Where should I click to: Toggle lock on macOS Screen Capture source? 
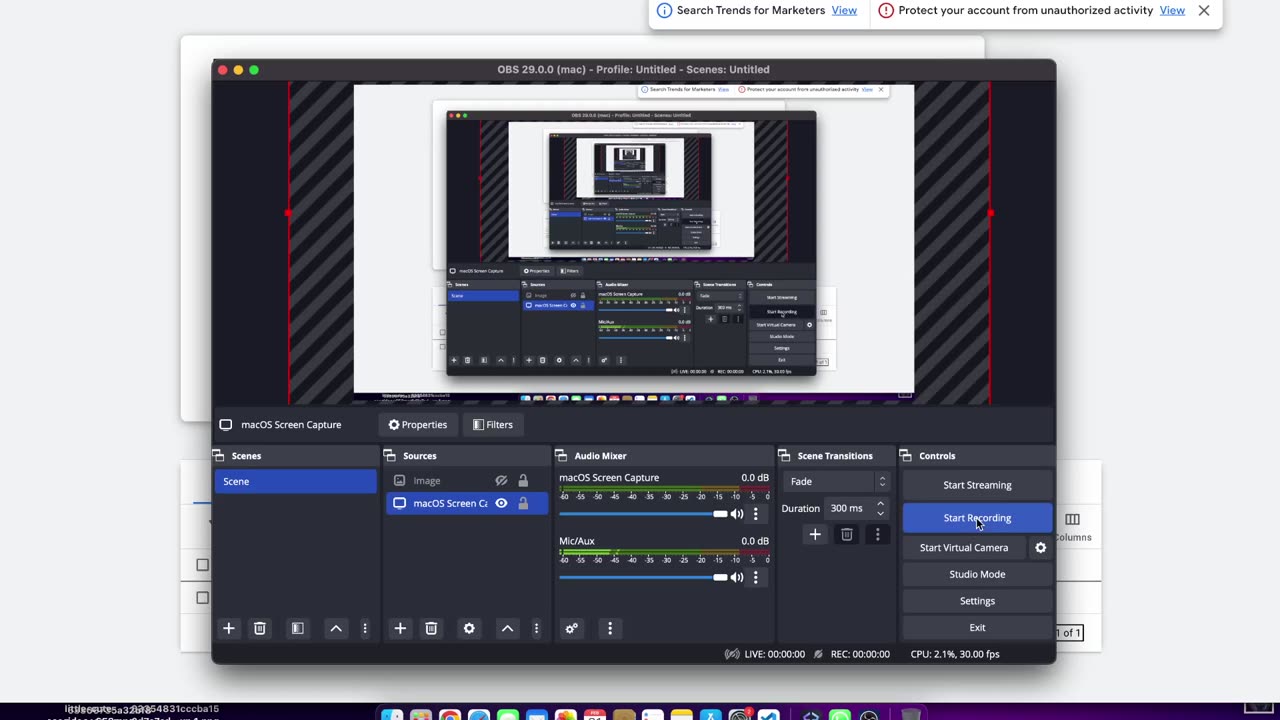(523, 503)
